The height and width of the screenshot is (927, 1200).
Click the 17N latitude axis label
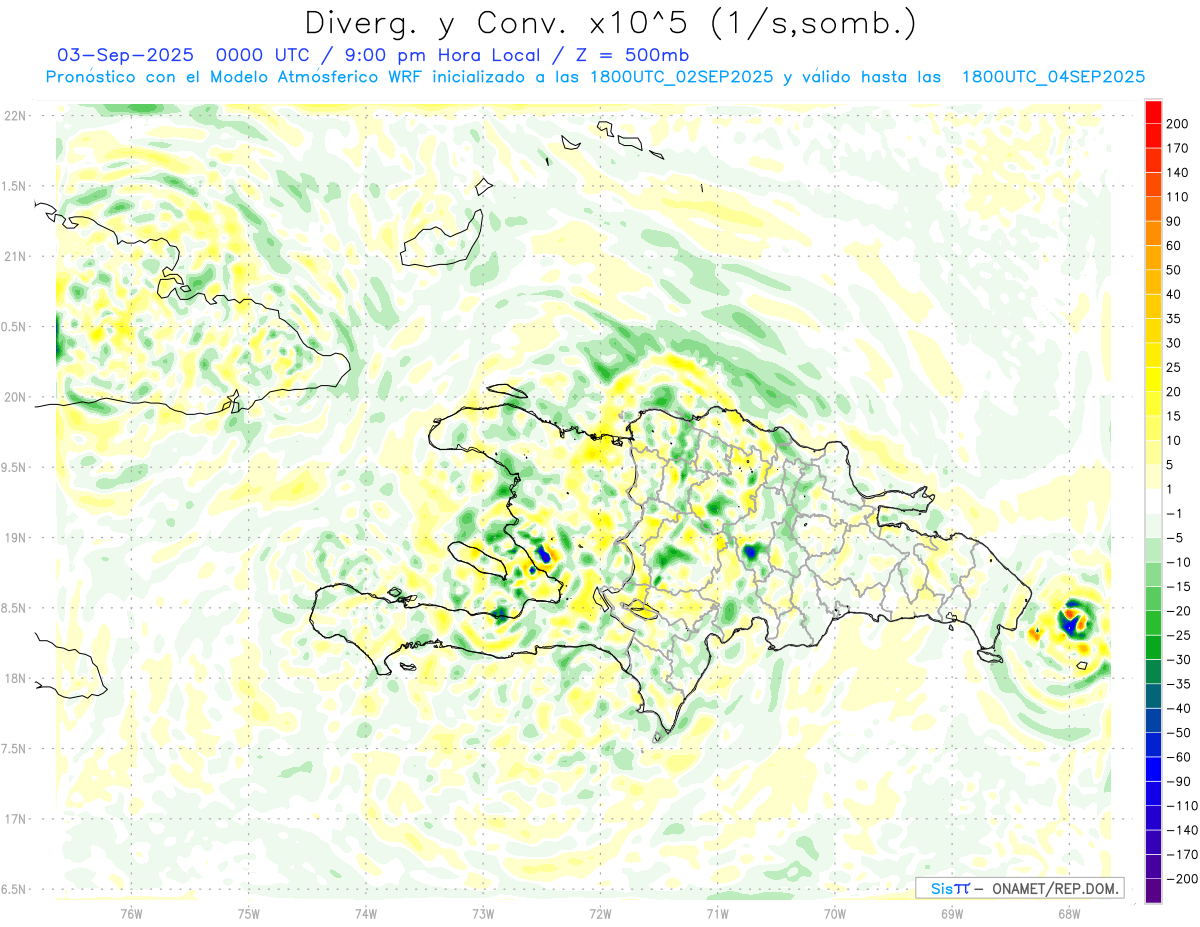pyautogui.click(x=15, y=819)
